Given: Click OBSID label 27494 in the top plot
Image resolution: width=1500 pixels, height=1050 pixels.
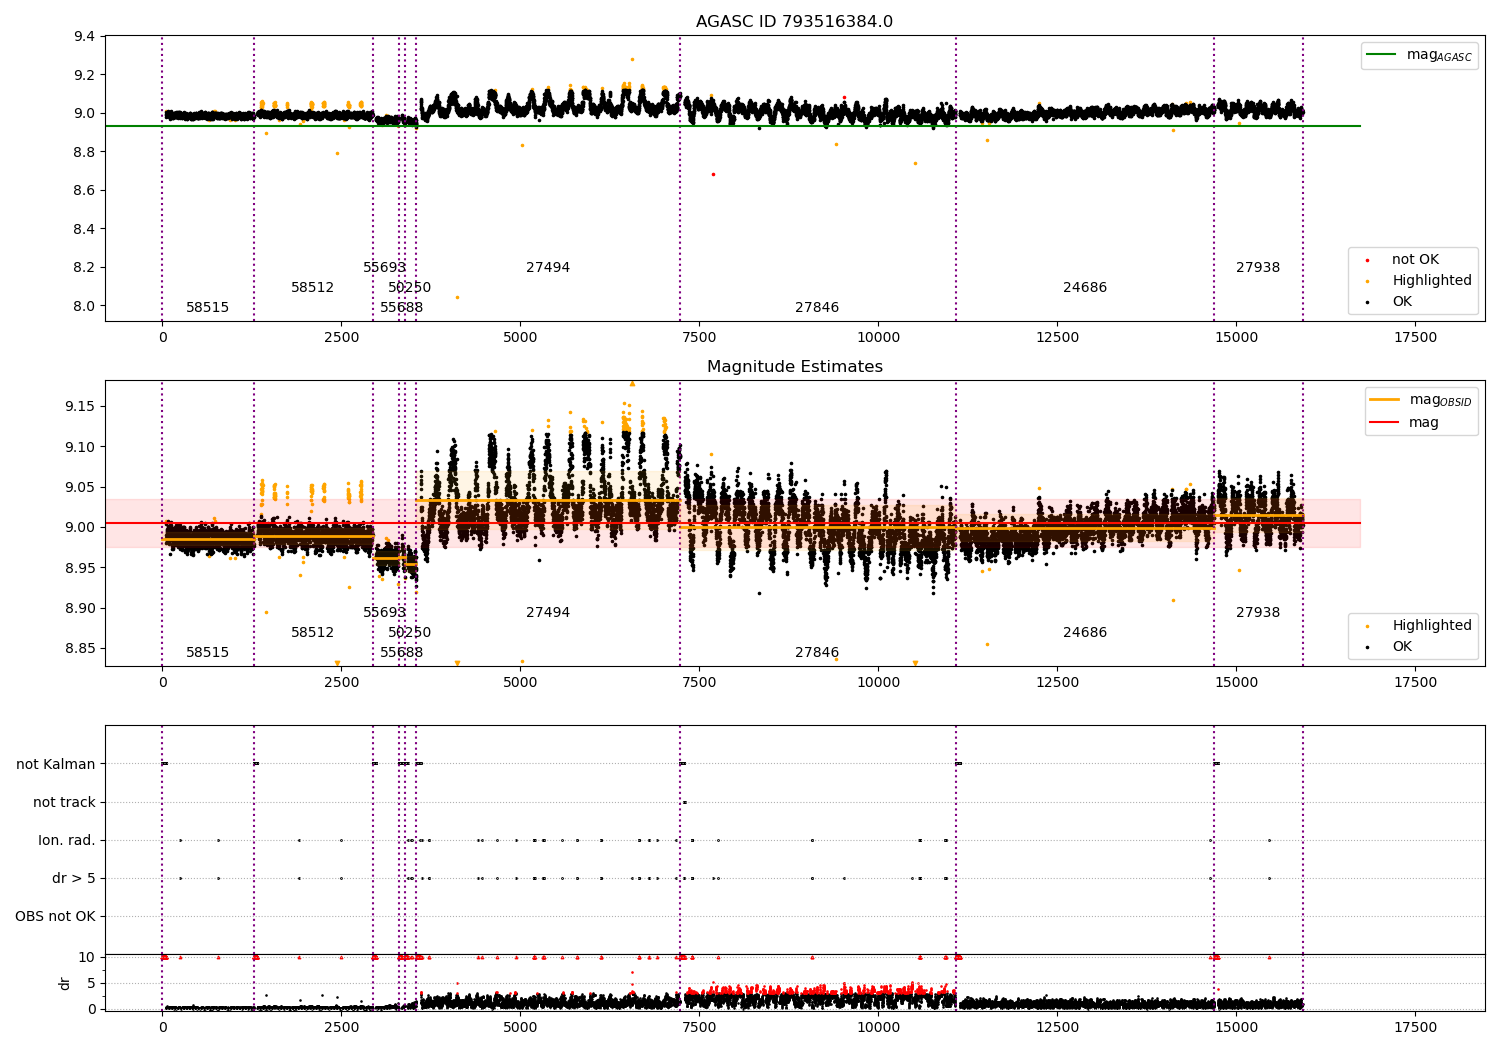Looking at the screenshot, I should [547, 268].
